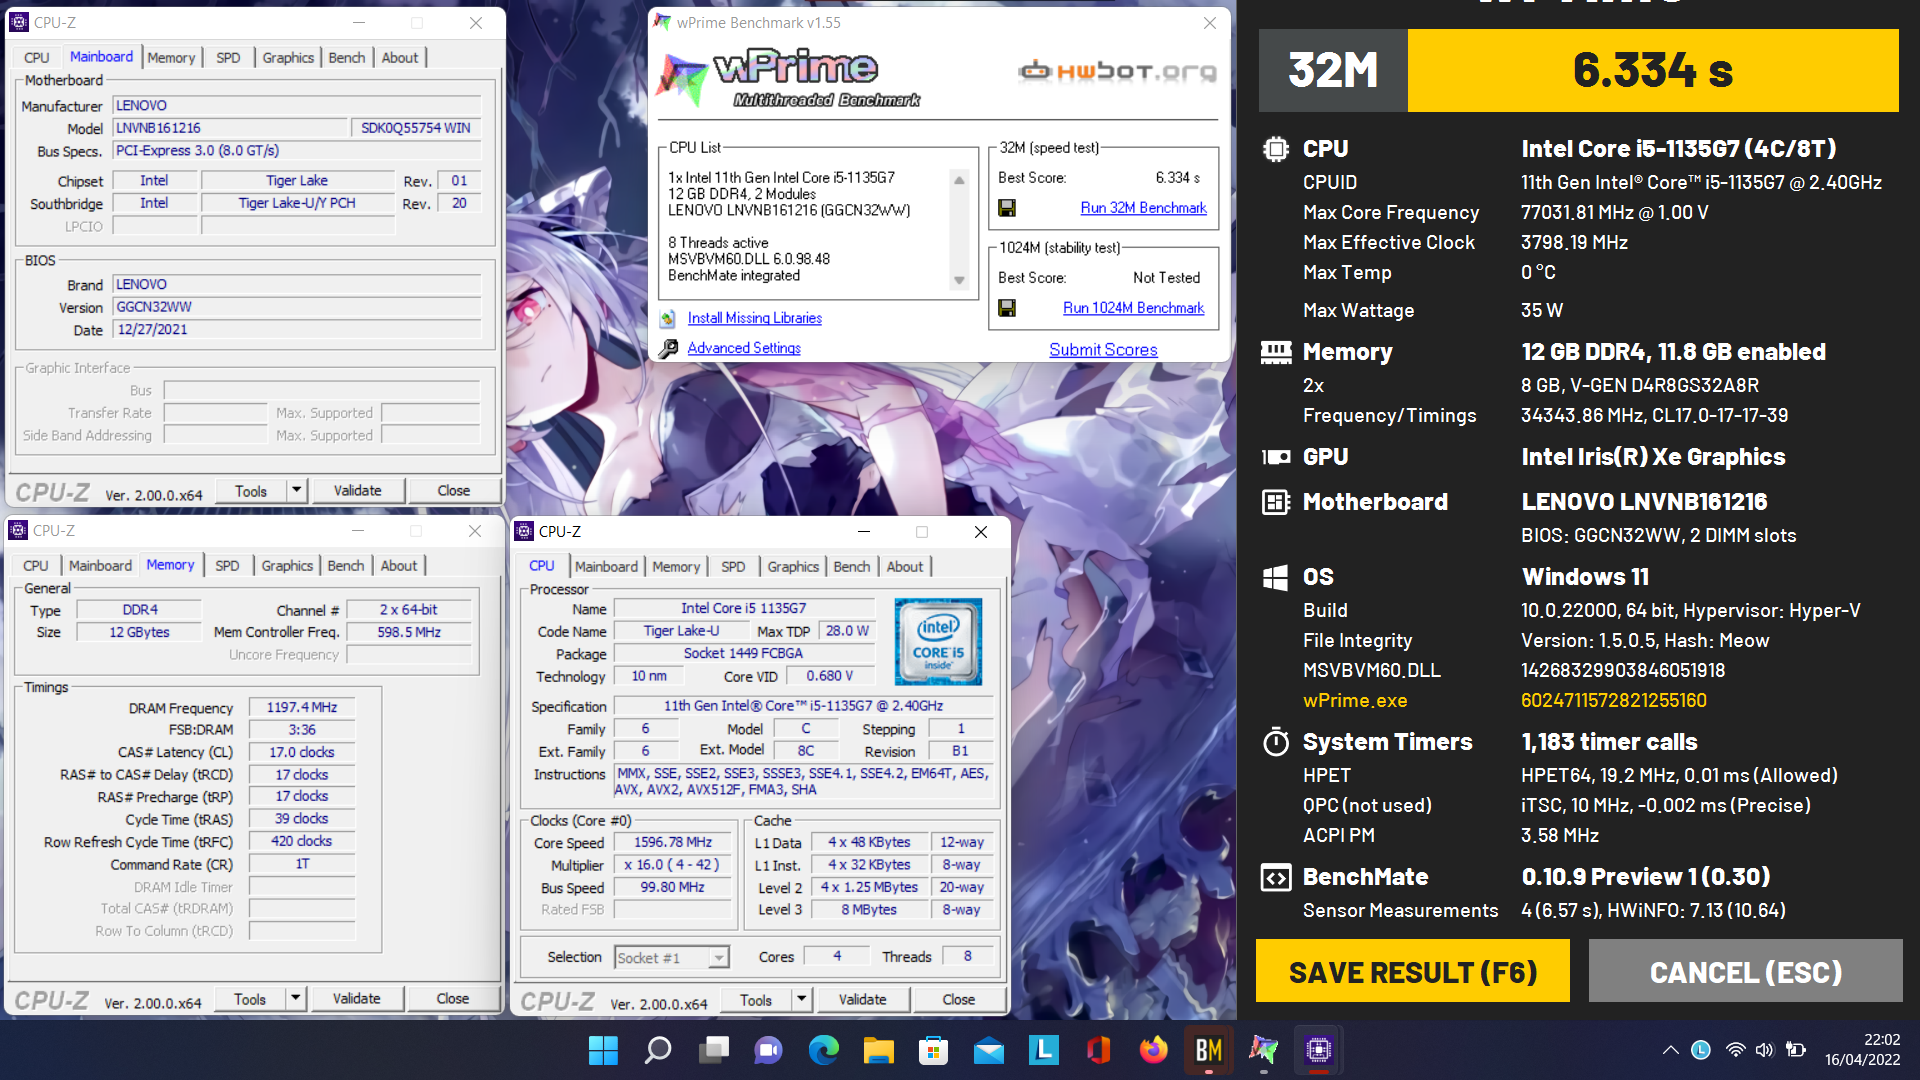Image resolution: width=1920 pixels, height=1080 pixels.
Task: Click the Advanced Settings magnifier icon
Action: click(668, 348)
